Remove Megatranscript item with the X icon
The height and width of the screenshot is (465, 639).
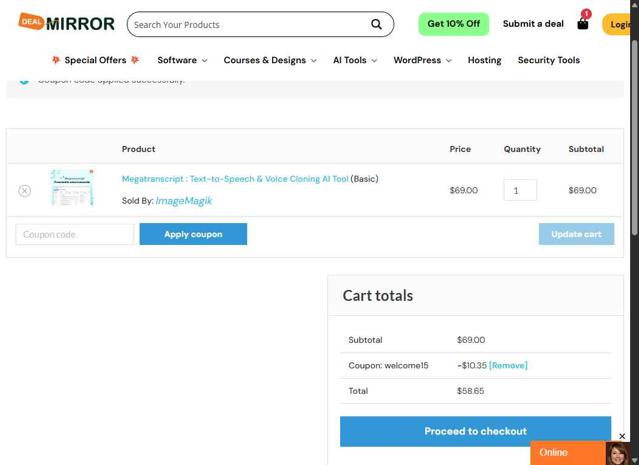(x=24, y=190)
